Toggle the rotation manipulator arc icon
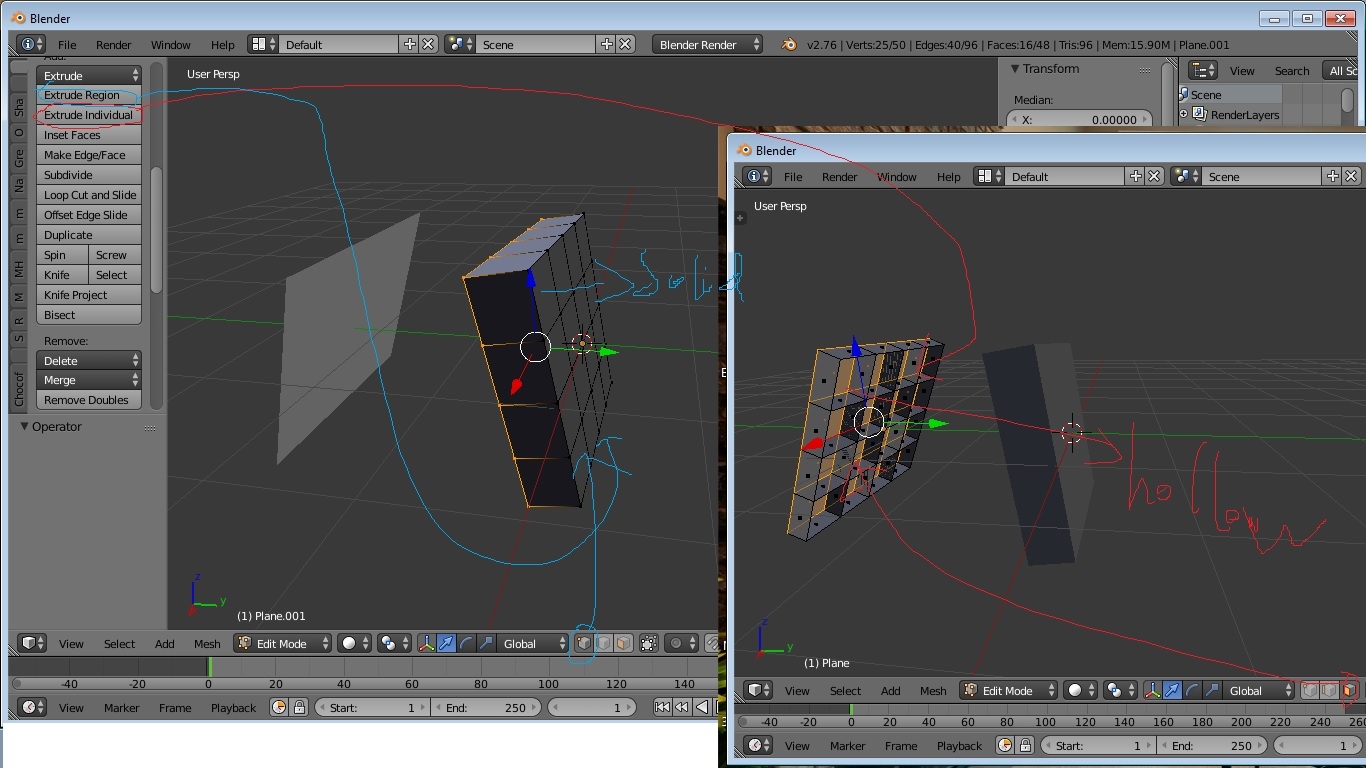1366x768 pixels. 464,643
